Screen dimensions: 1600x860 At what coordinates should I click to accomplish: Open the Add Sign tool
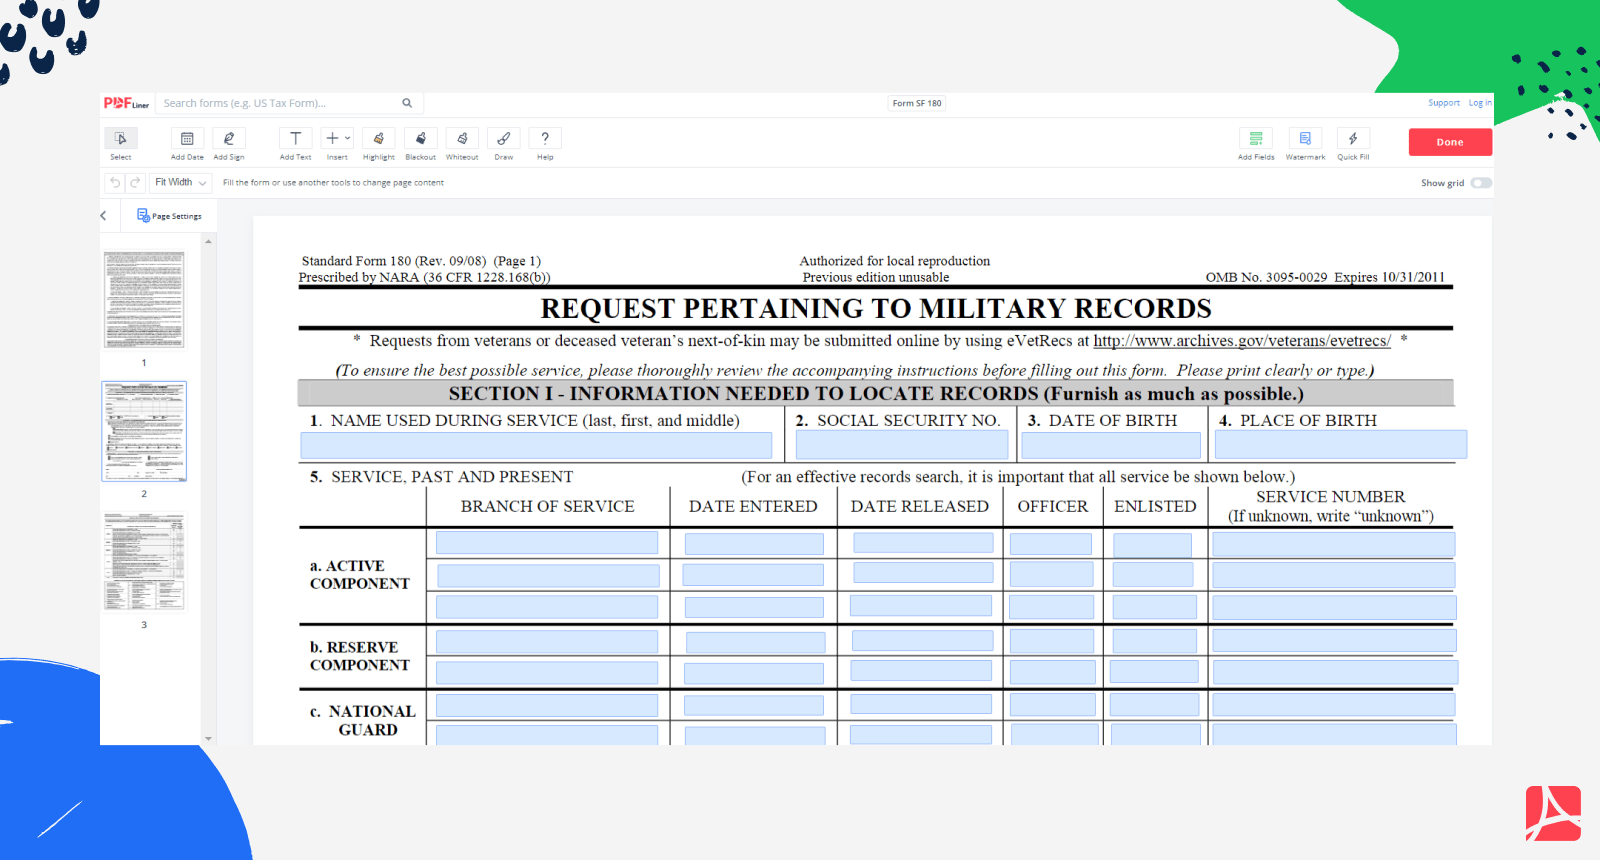point(229,139)
